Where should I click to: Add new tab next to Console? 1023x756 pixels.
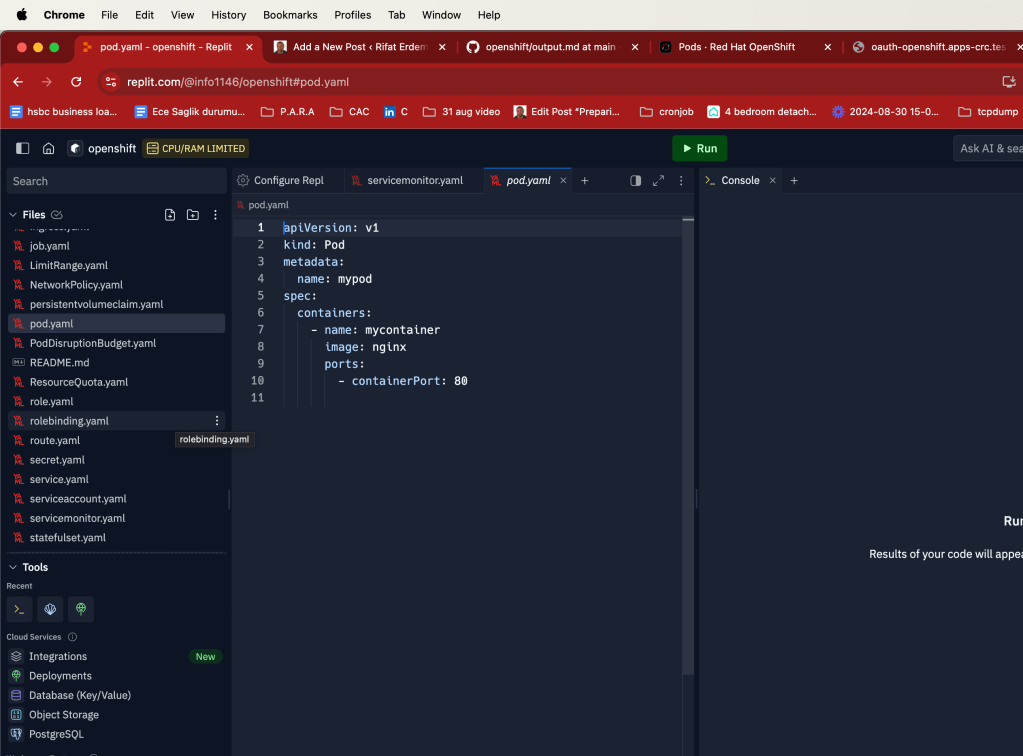(x=794, y=180)
